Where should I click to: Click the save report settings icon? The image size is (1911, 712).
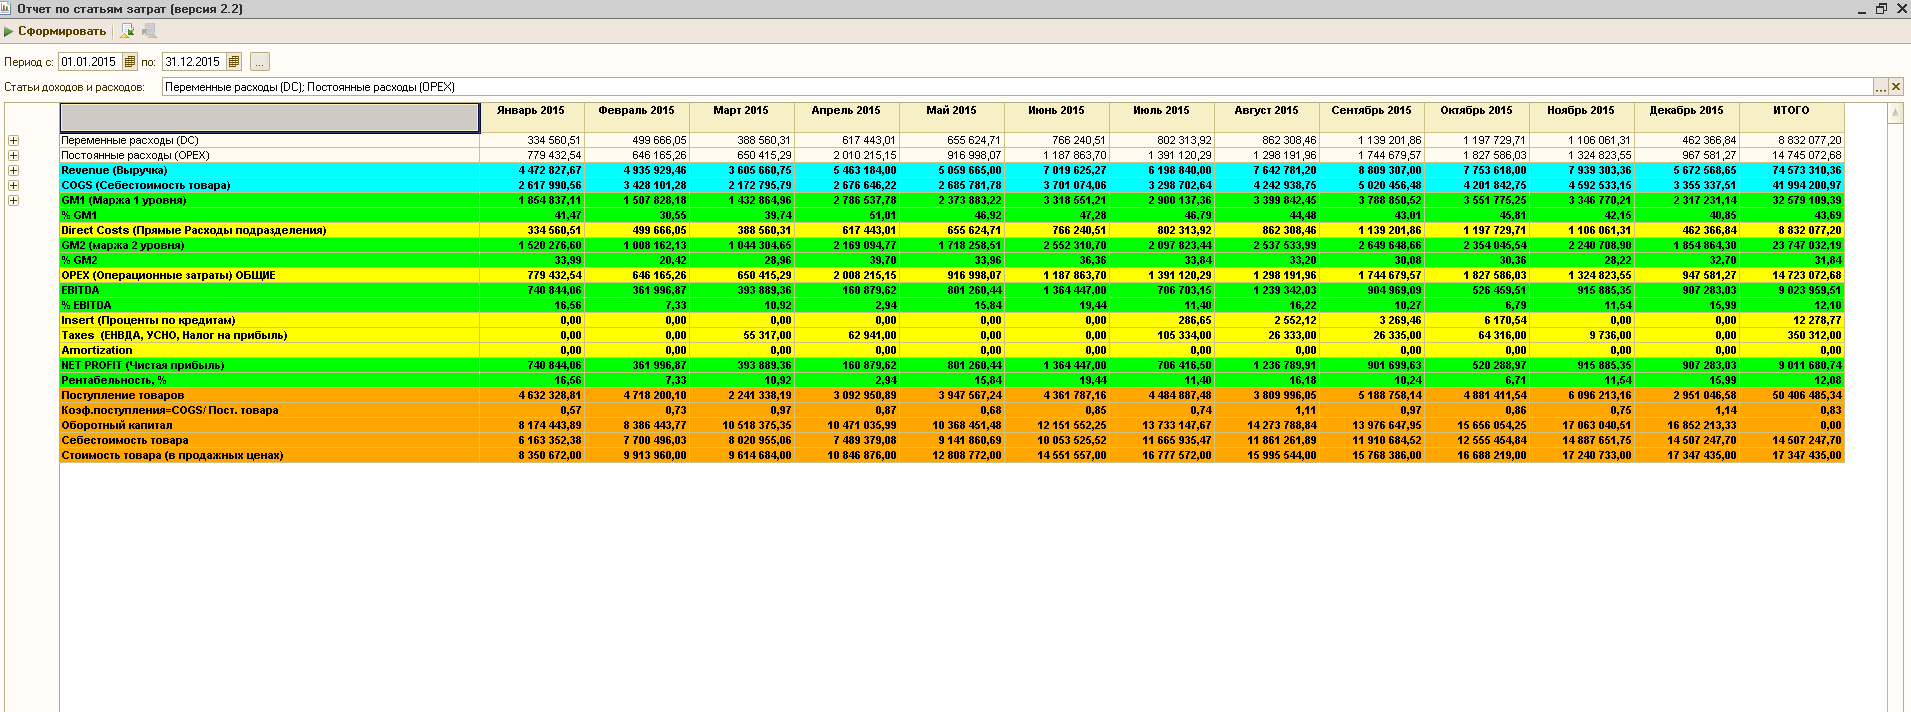[127, 31]
